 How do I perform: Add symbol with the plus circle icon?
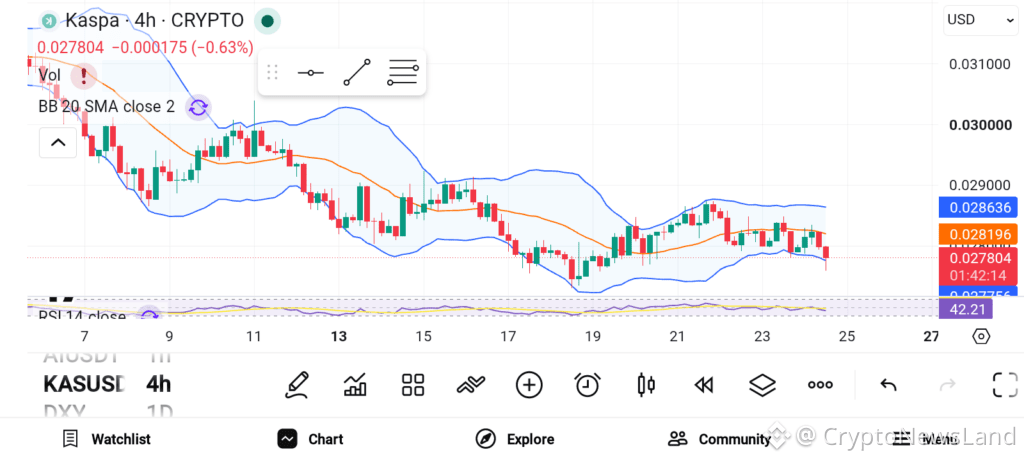(x=529, y=385)
